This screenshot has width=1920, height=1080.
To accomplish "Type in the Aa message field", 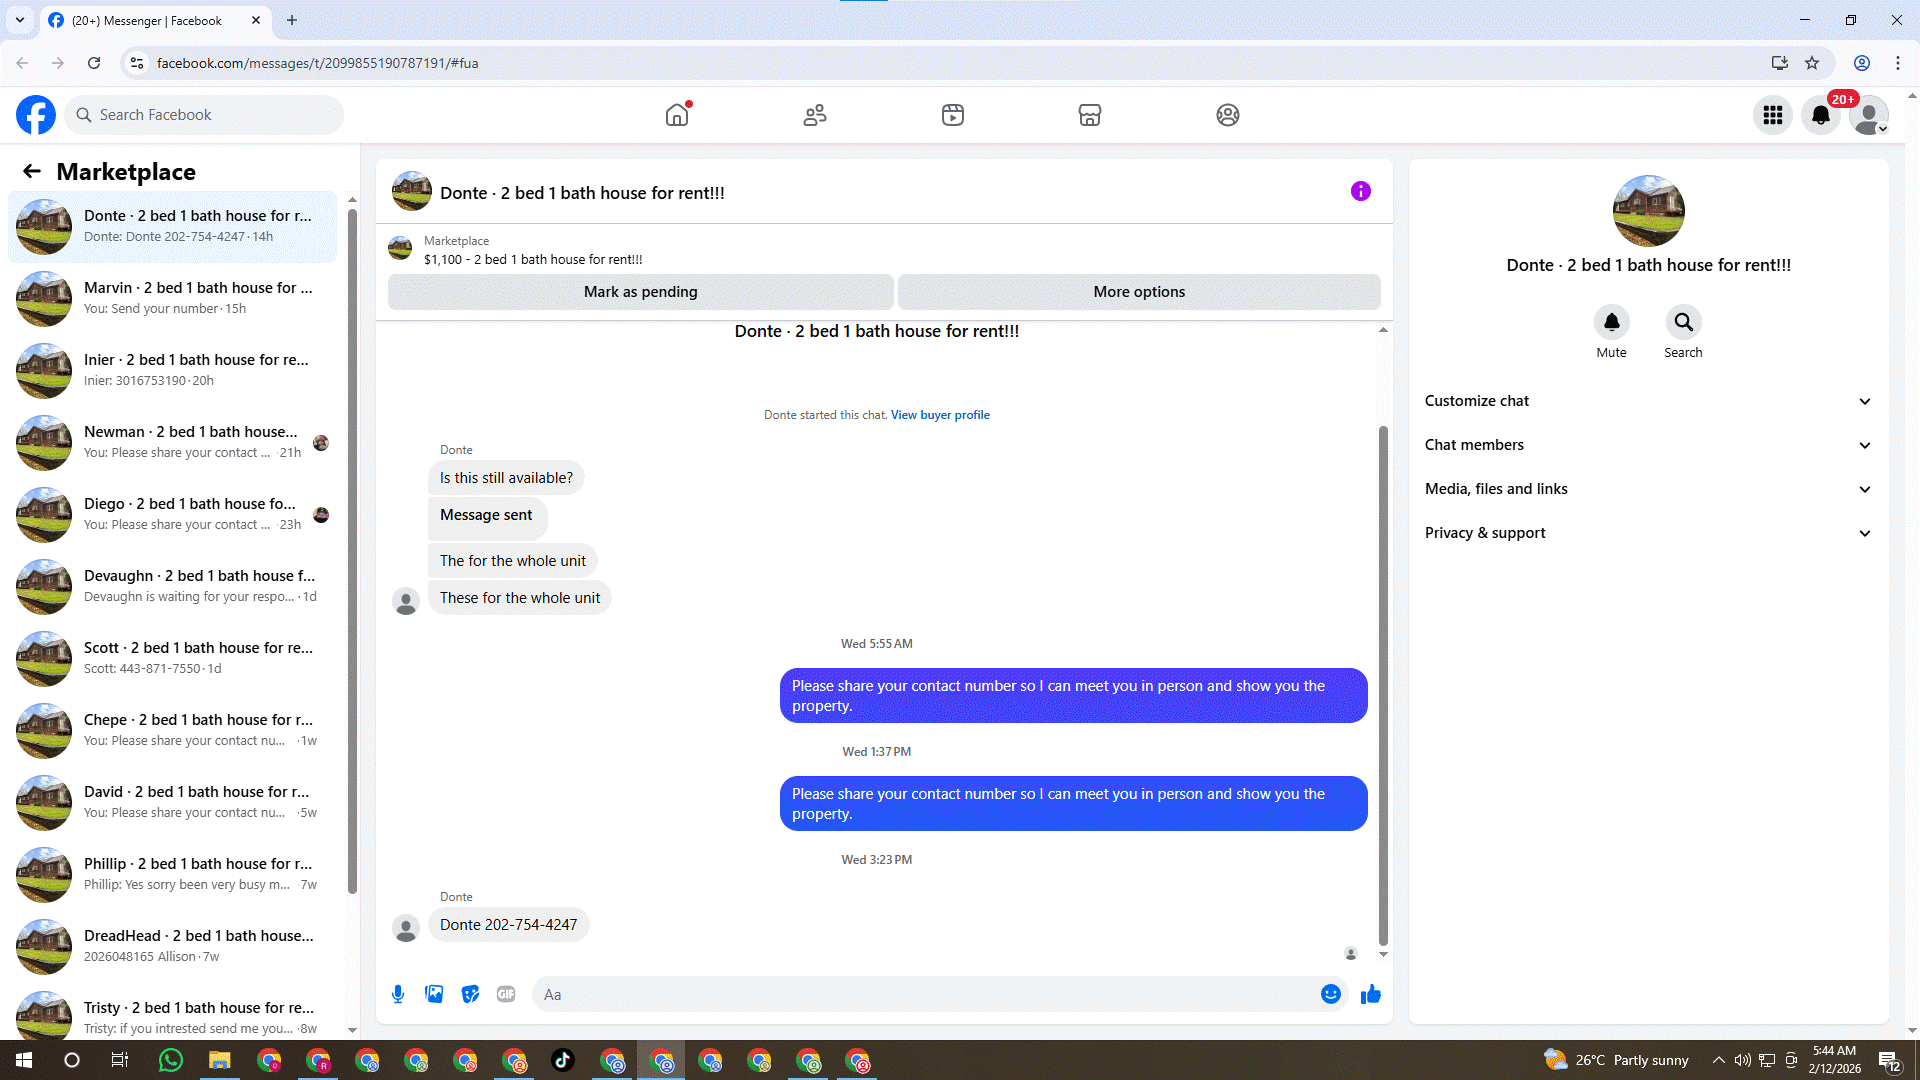I will tap(925, 994).
